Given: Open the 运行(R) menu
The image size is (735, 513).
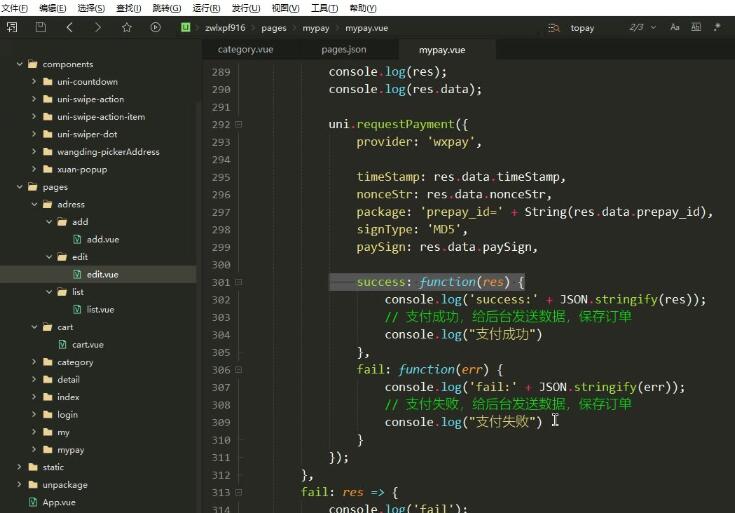Looking at the screenshot, I should [x=206, y=8].
